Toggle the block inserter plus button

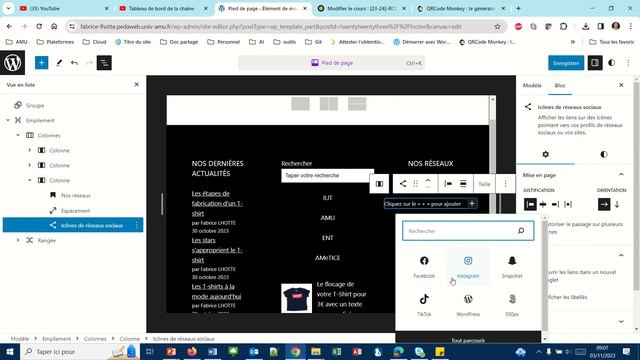(41, 63)
